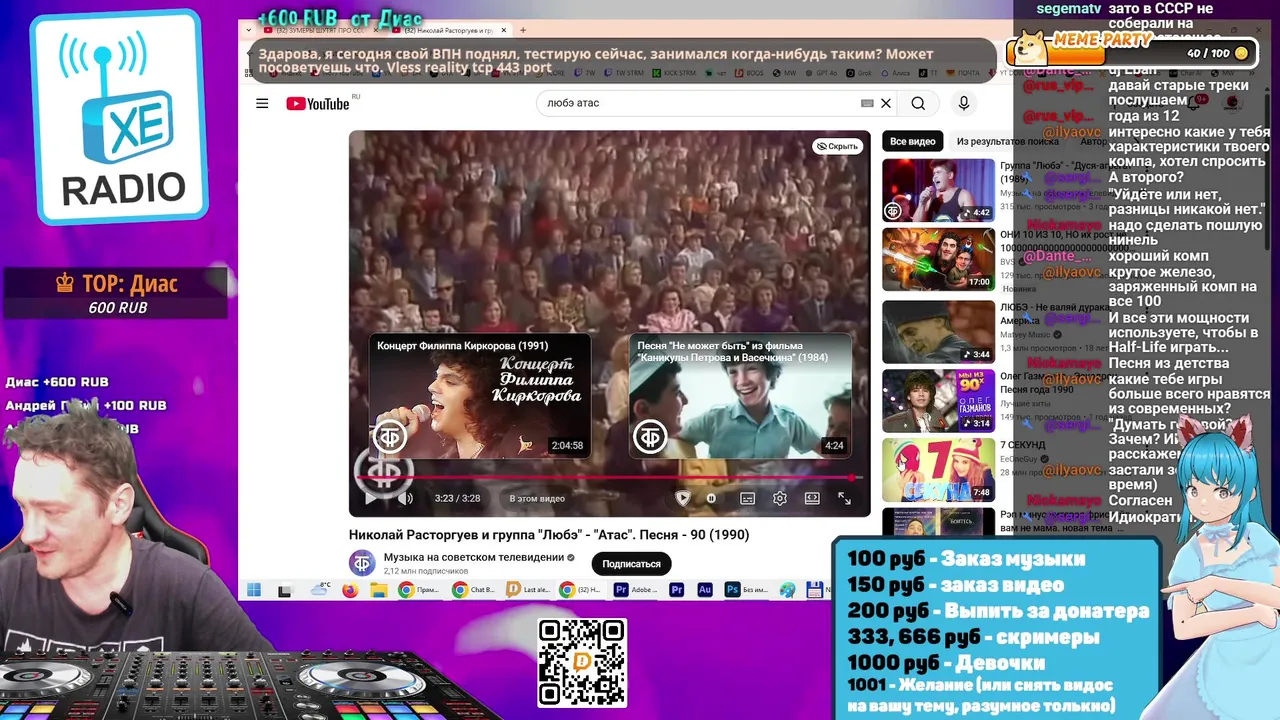Viewport: 1280px width, 720px height.
Task: Open 'Музыка на советском телевидении' channel name
Action: click(x=474, y=557)
